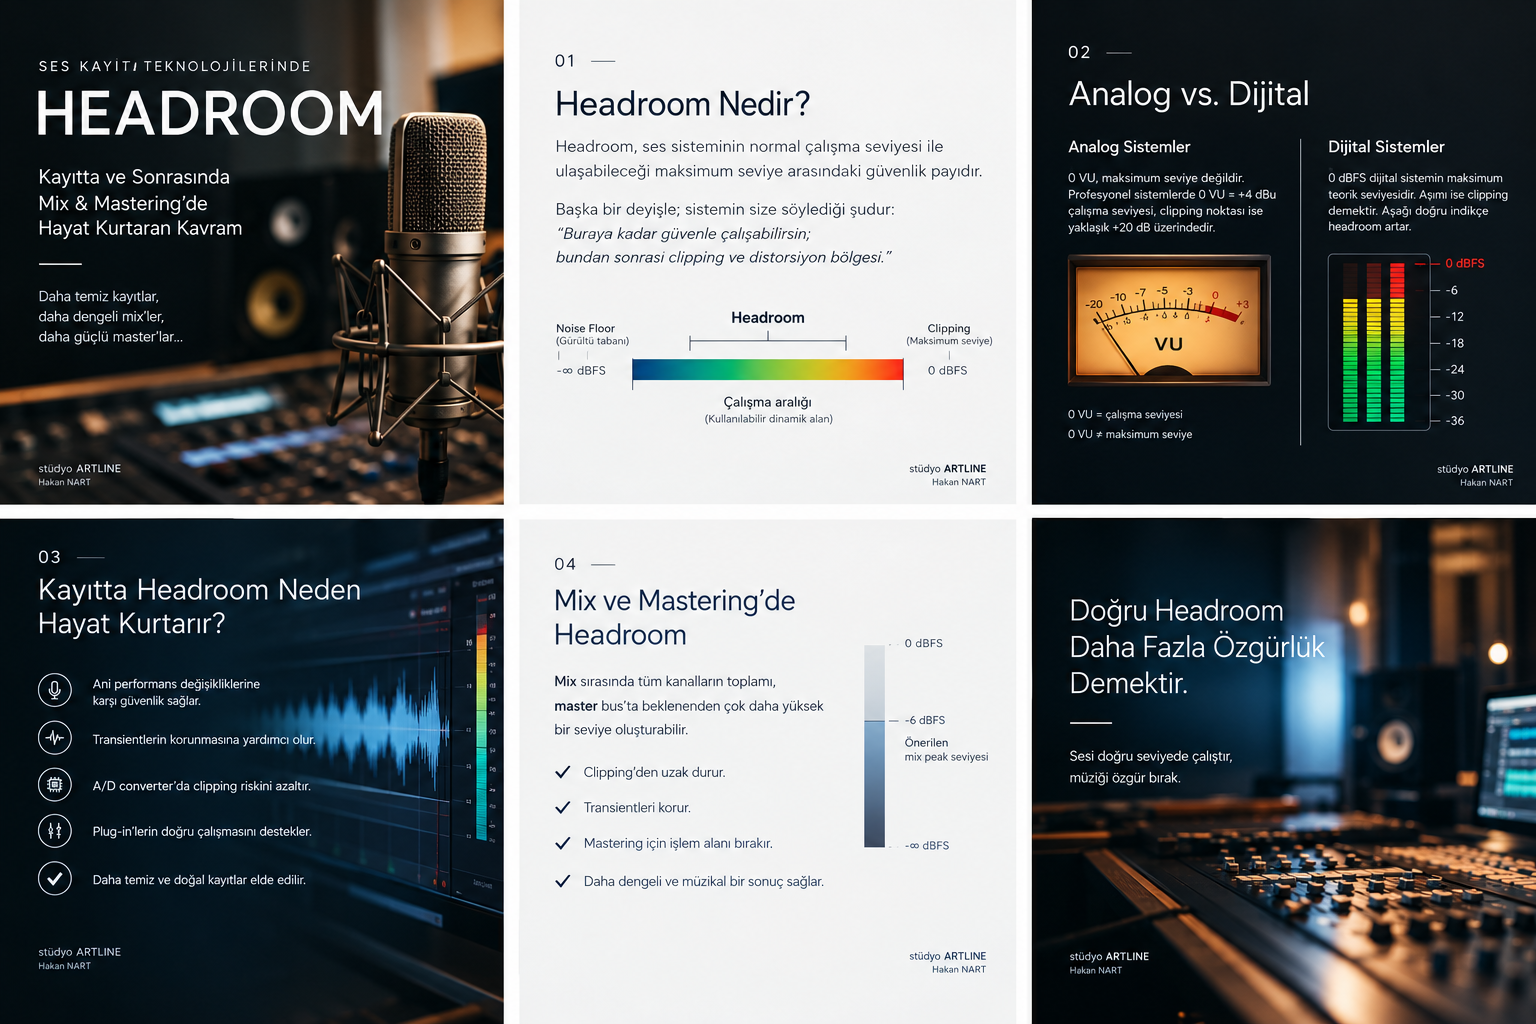Viewport: 1536px width, 1024px height.
Task: Select the "Headroom Nedir?" heading
Action: click(682, 104)
